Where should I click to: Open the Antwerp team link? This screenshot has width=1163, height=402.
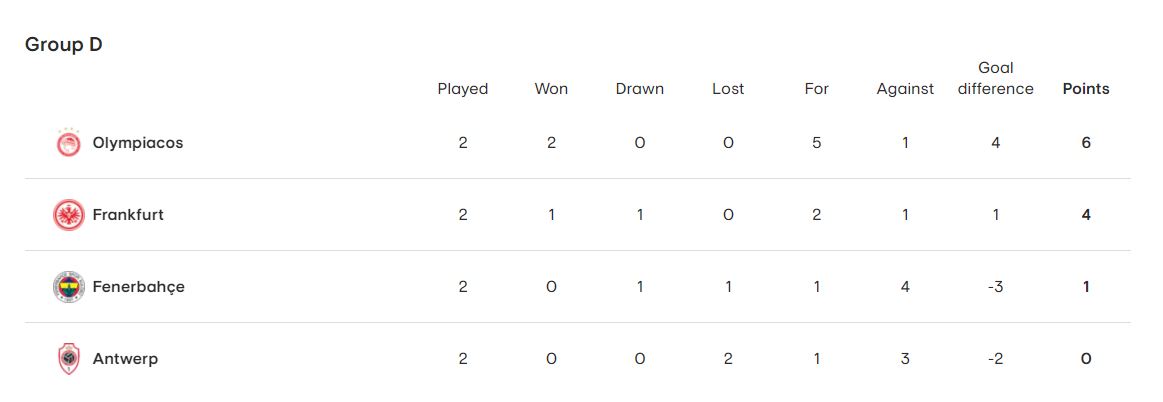125,359
